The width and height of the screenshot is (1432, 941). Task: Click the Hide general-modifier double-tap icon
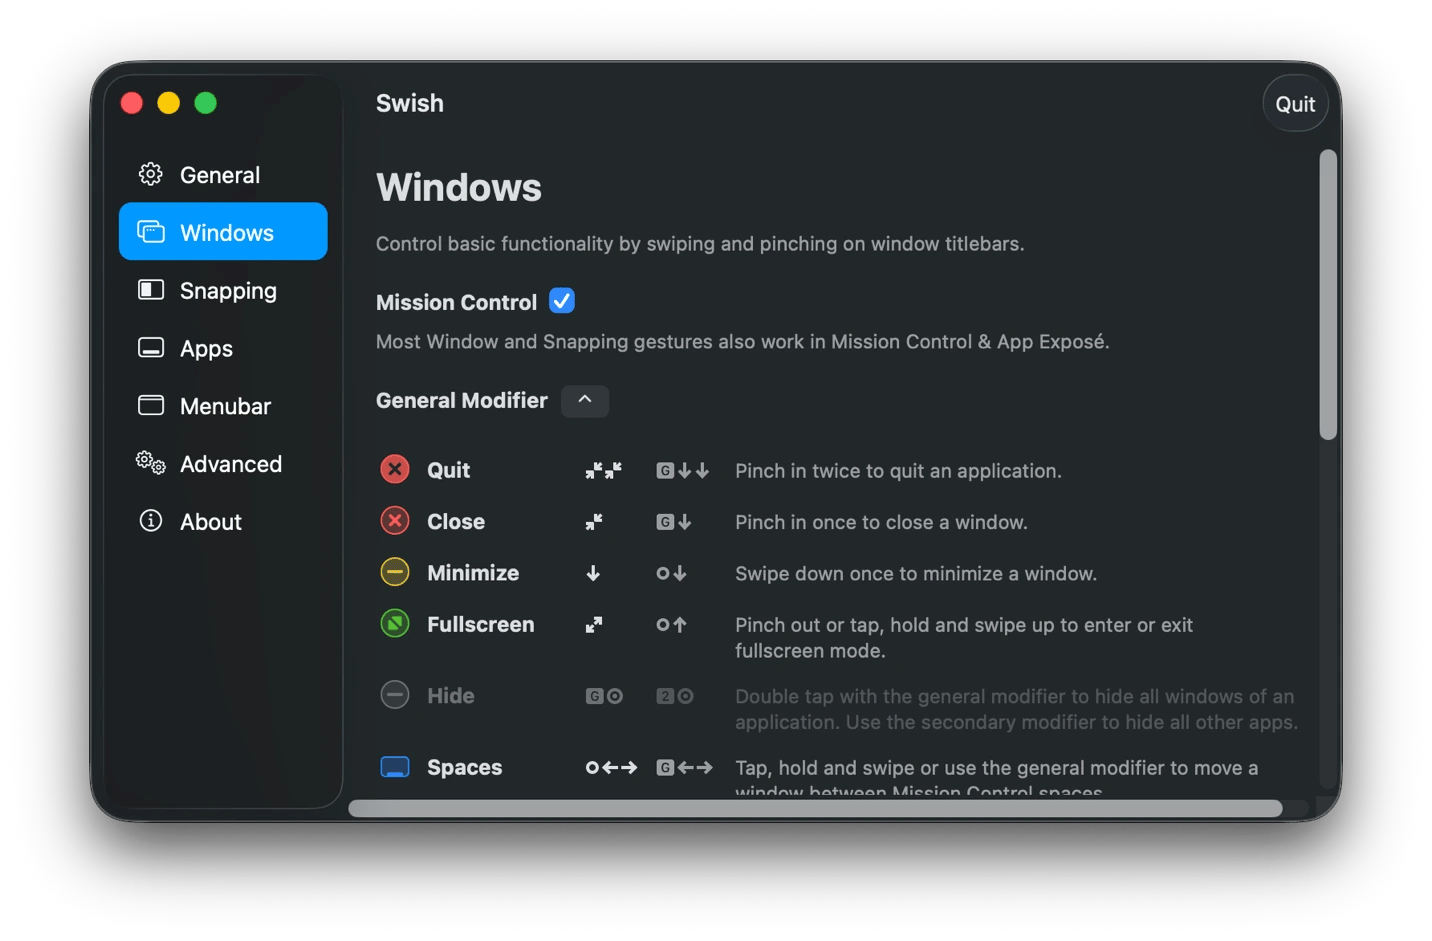(x=604, y=696)
